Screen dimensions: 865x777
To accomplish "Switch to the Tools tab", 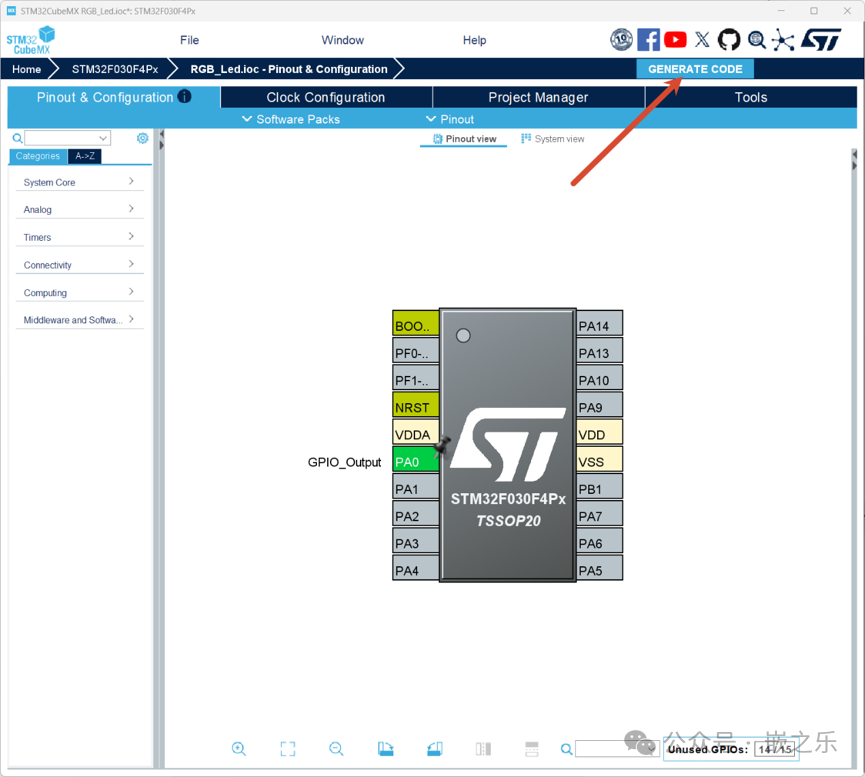I will 751,97.
